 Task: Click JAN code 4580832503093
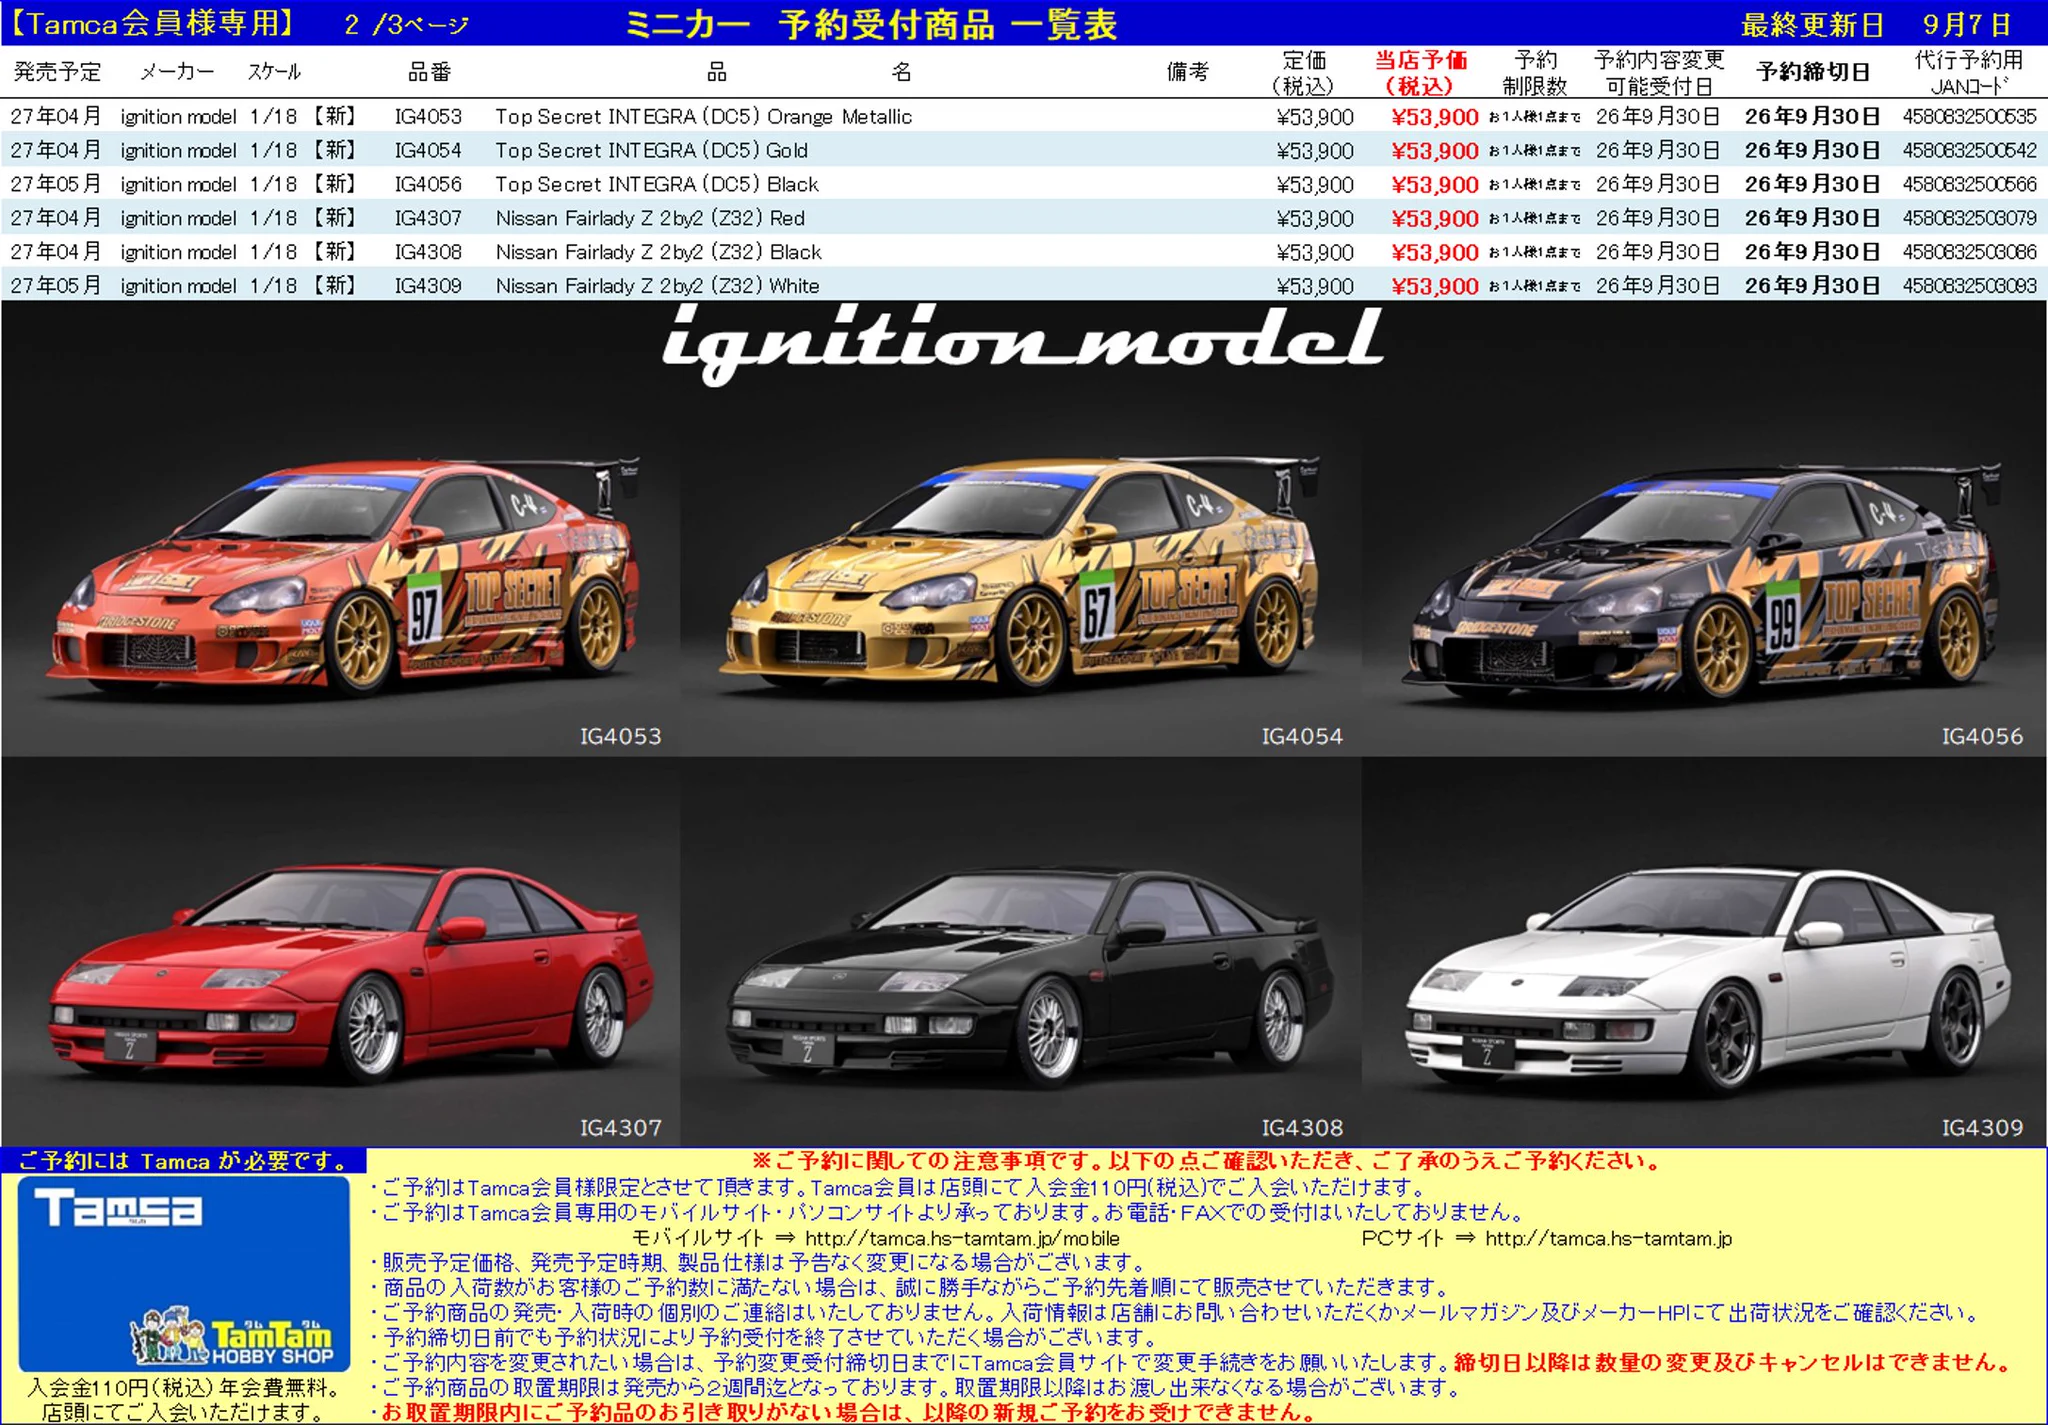pos(1969,286)
